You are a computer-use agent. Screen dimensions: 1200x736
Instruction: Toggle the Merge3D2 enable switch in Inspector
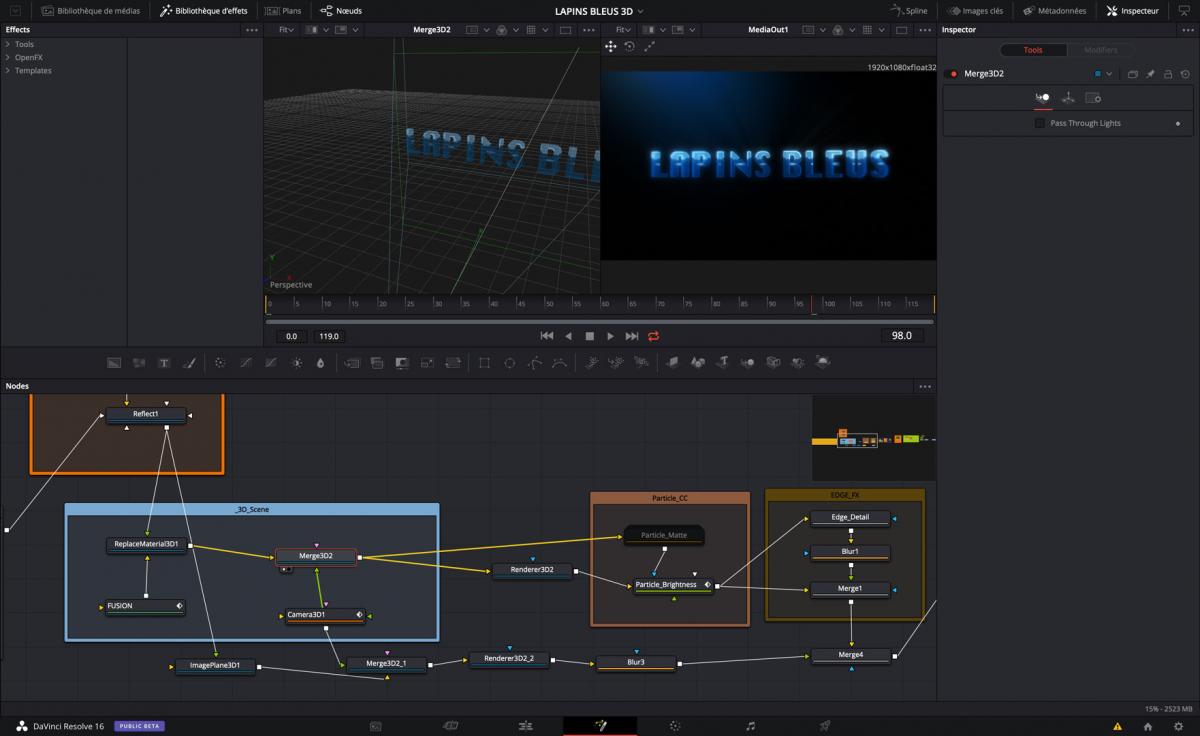coord(952,74)
